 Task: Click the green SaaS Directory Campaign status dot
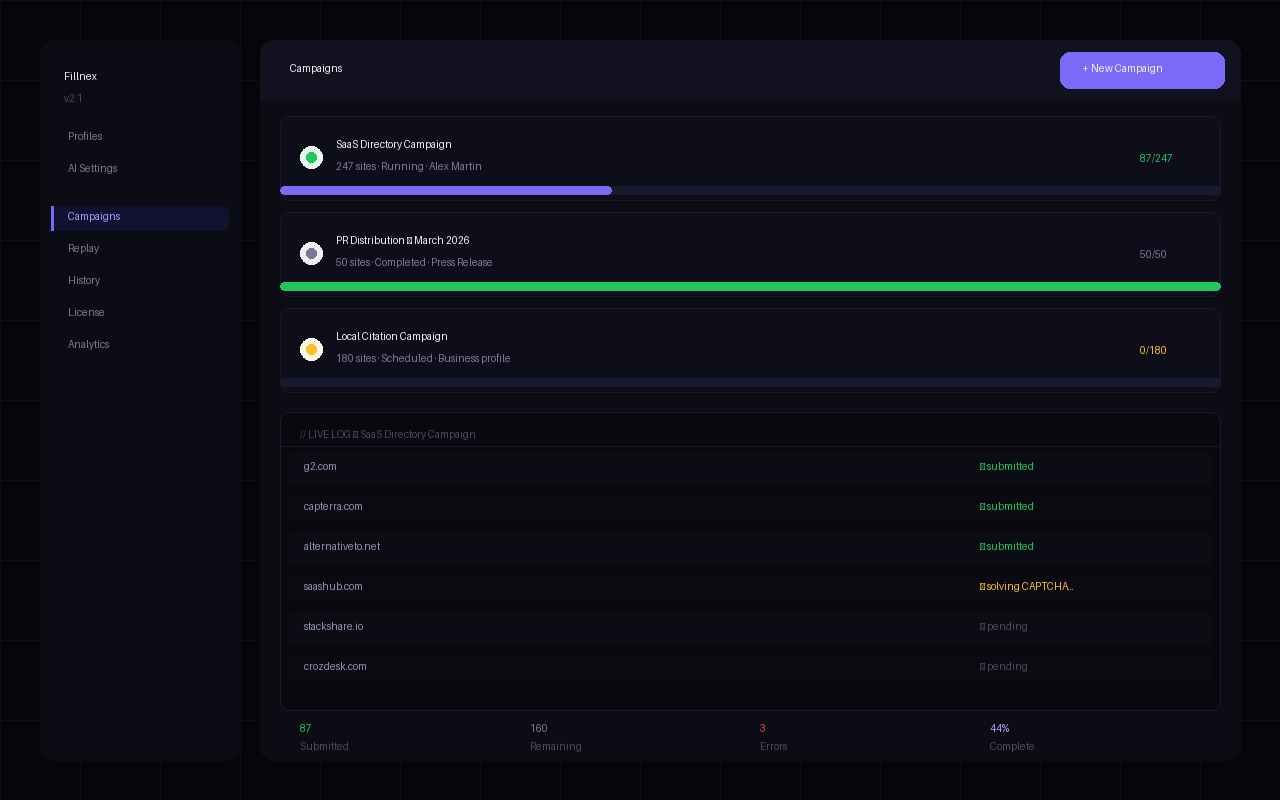click(311, 157)
